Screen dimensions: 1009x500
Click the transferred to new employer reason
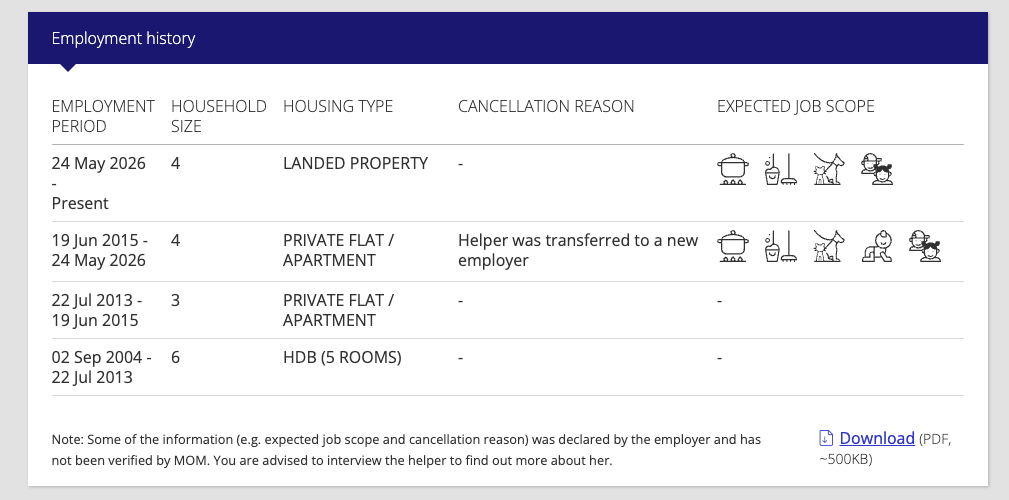(578, 250)
